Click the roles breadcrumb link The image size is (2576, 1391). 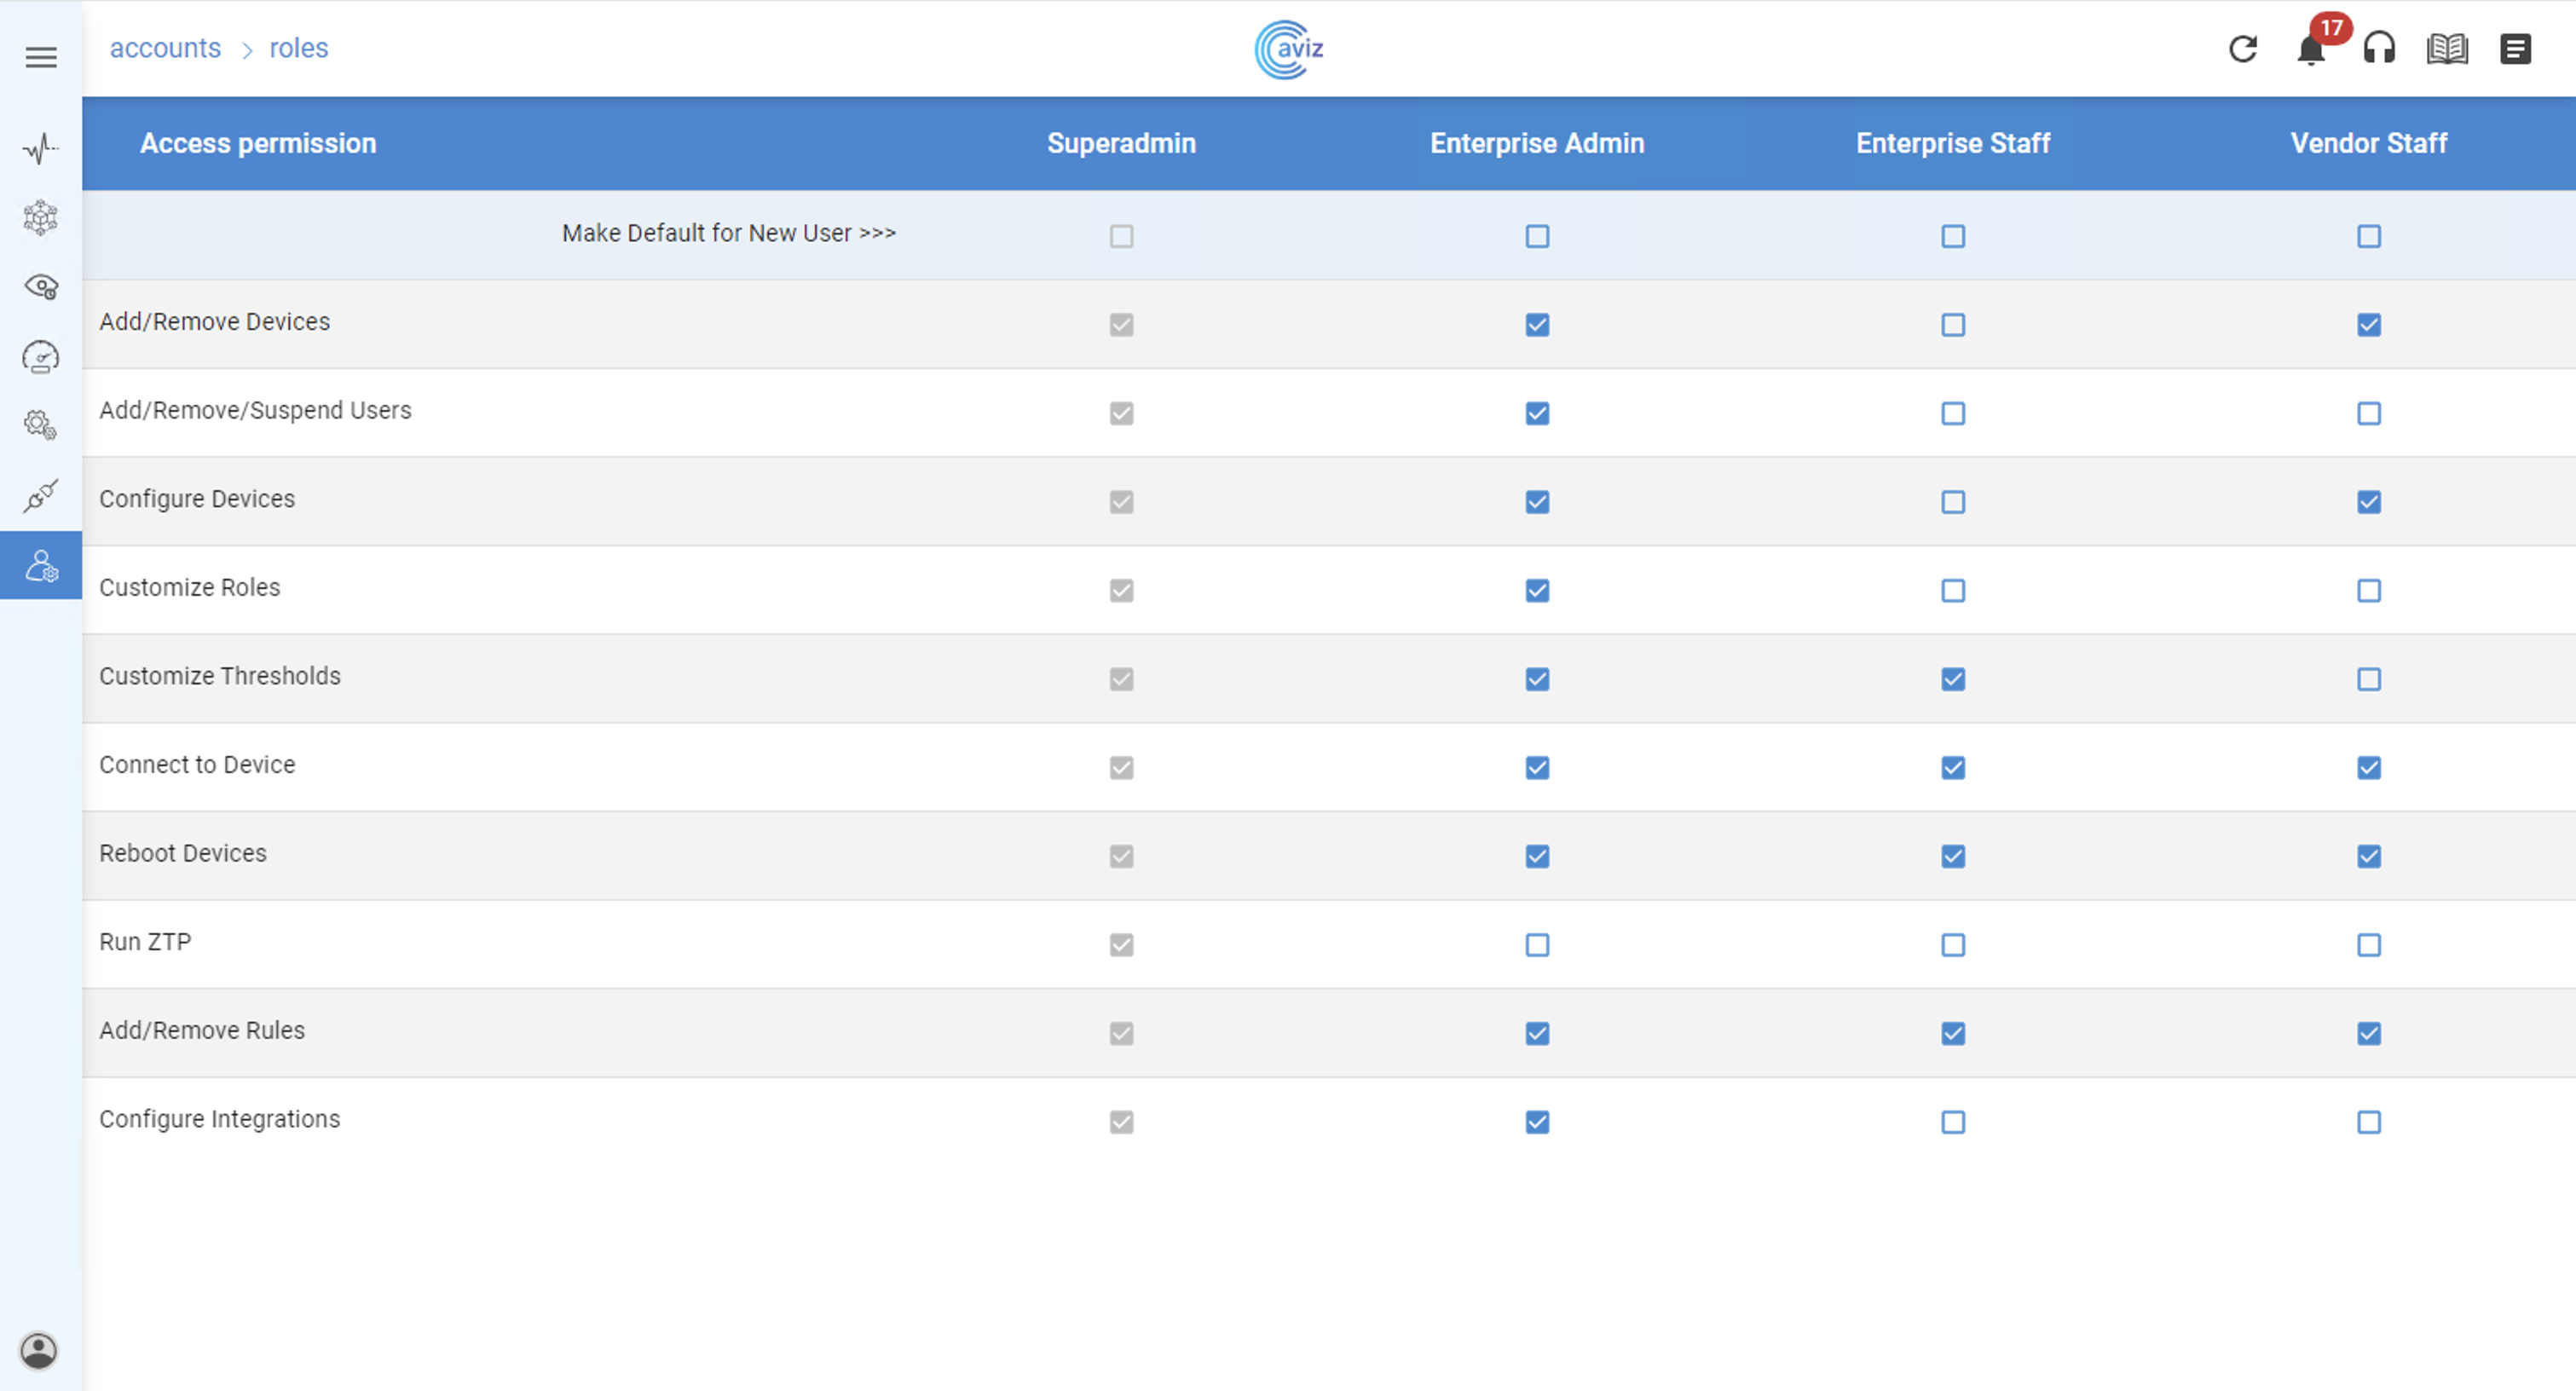point(298,48)
